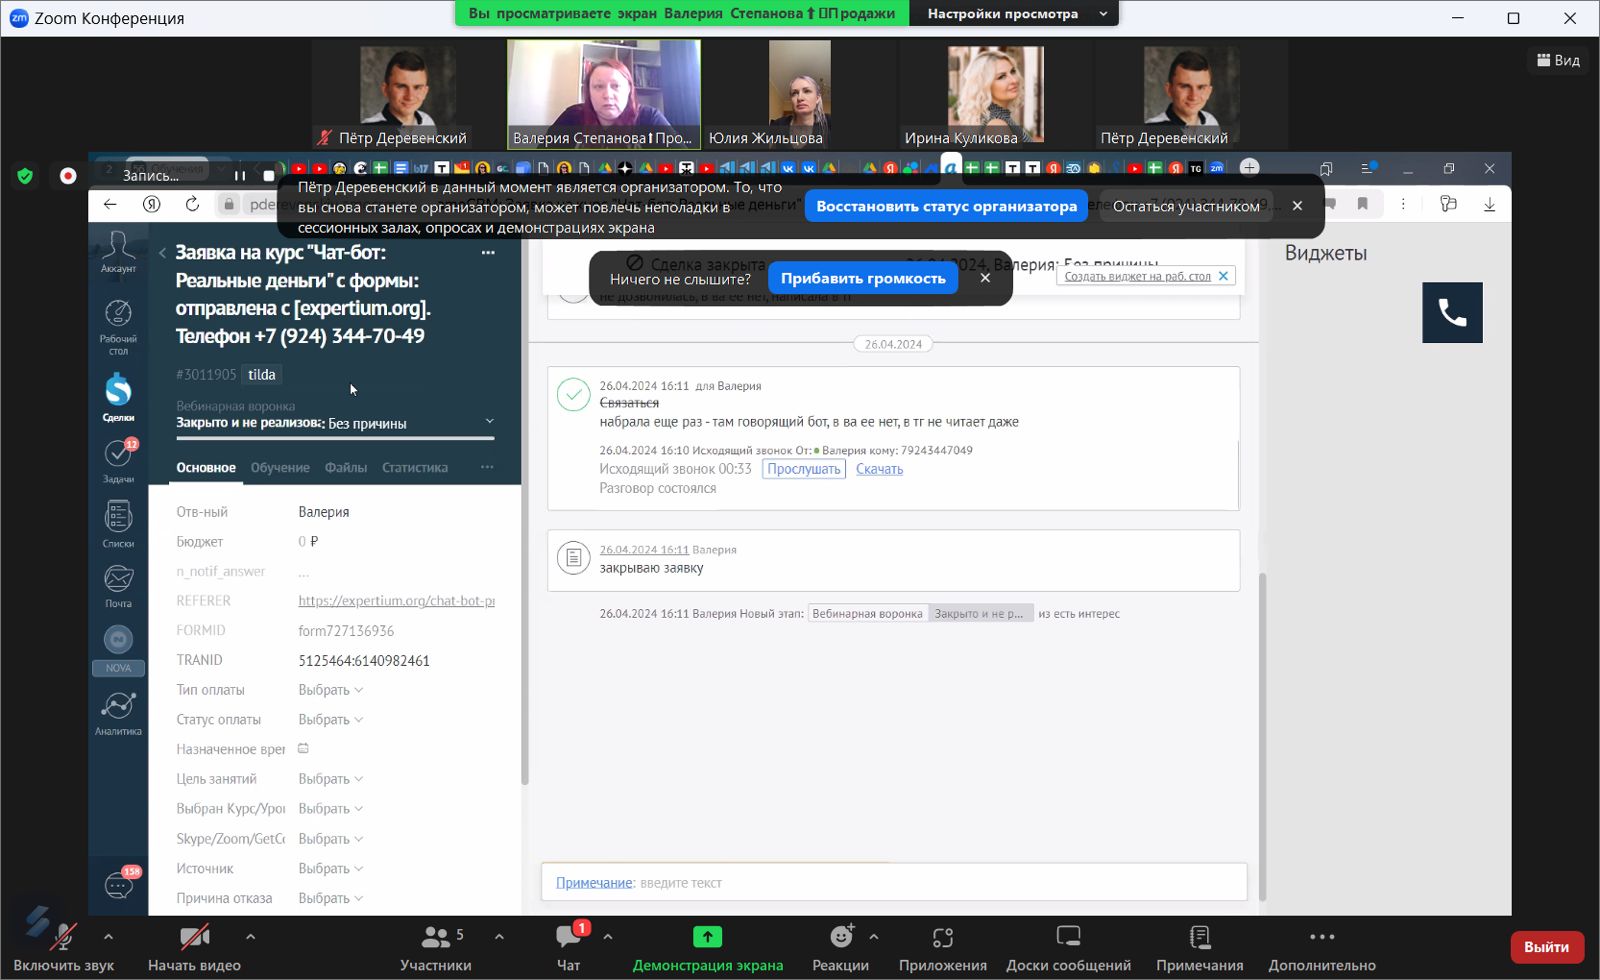Image resolution: width=1600 pixels, height=980 pixels.
Task: Open the CRM chat notifications icon
Action: coord(119,884)
